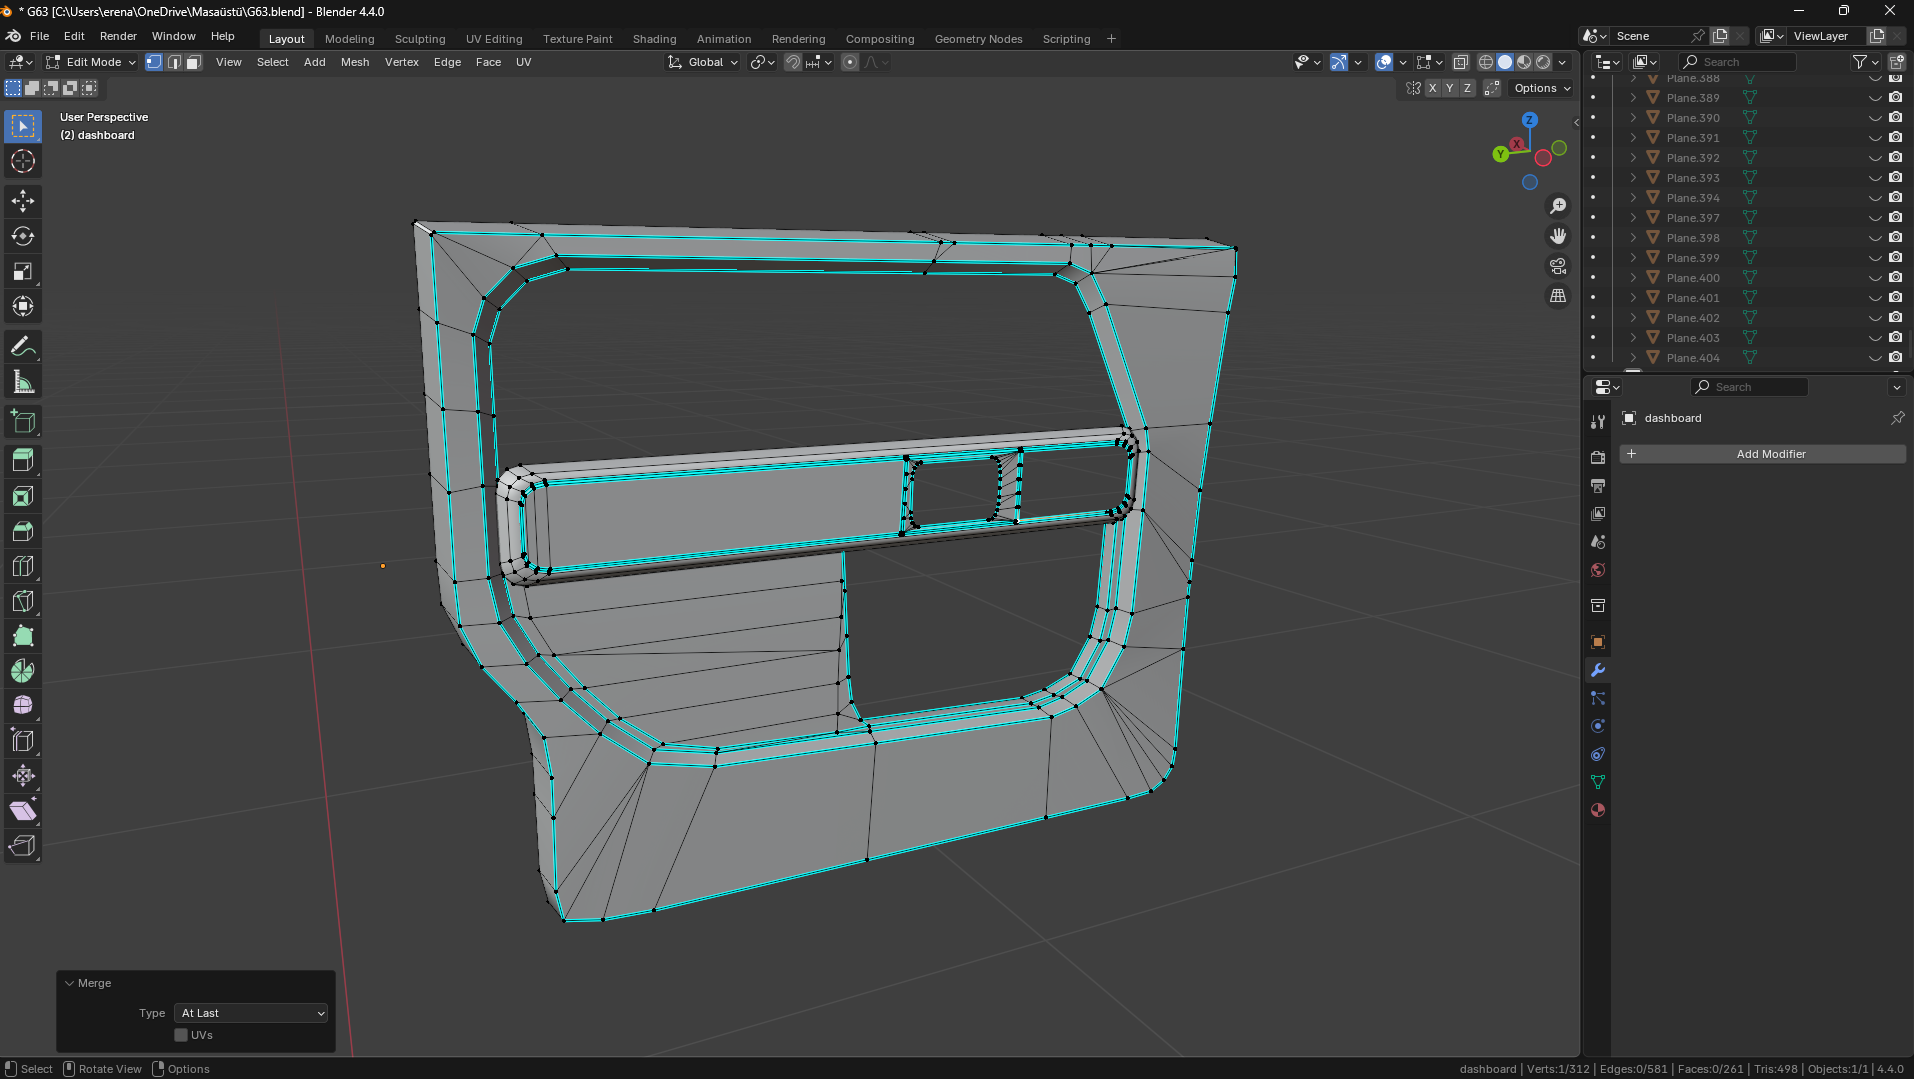Activate the Knife tool
The image size is (1914, 1079).
click(x=23, y=601)
